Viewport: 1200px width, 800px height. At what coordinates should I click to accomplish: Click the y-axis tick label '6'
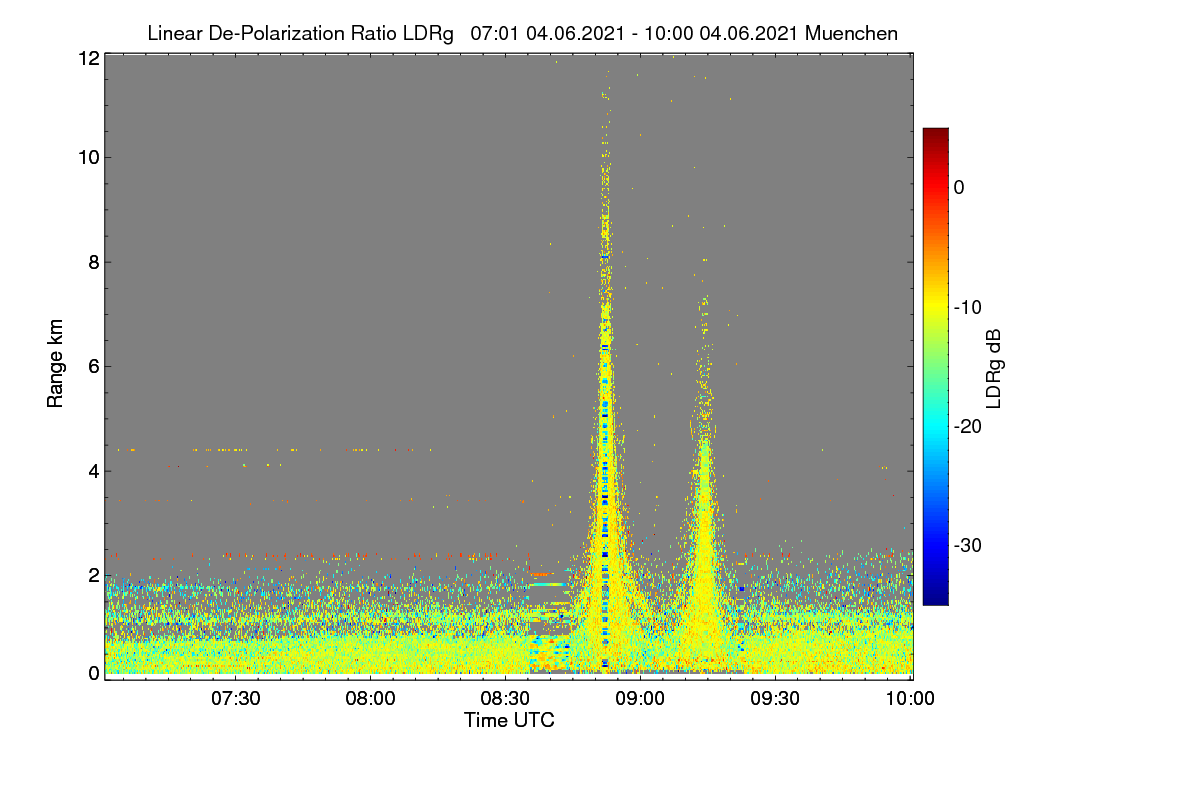[93, 366]
